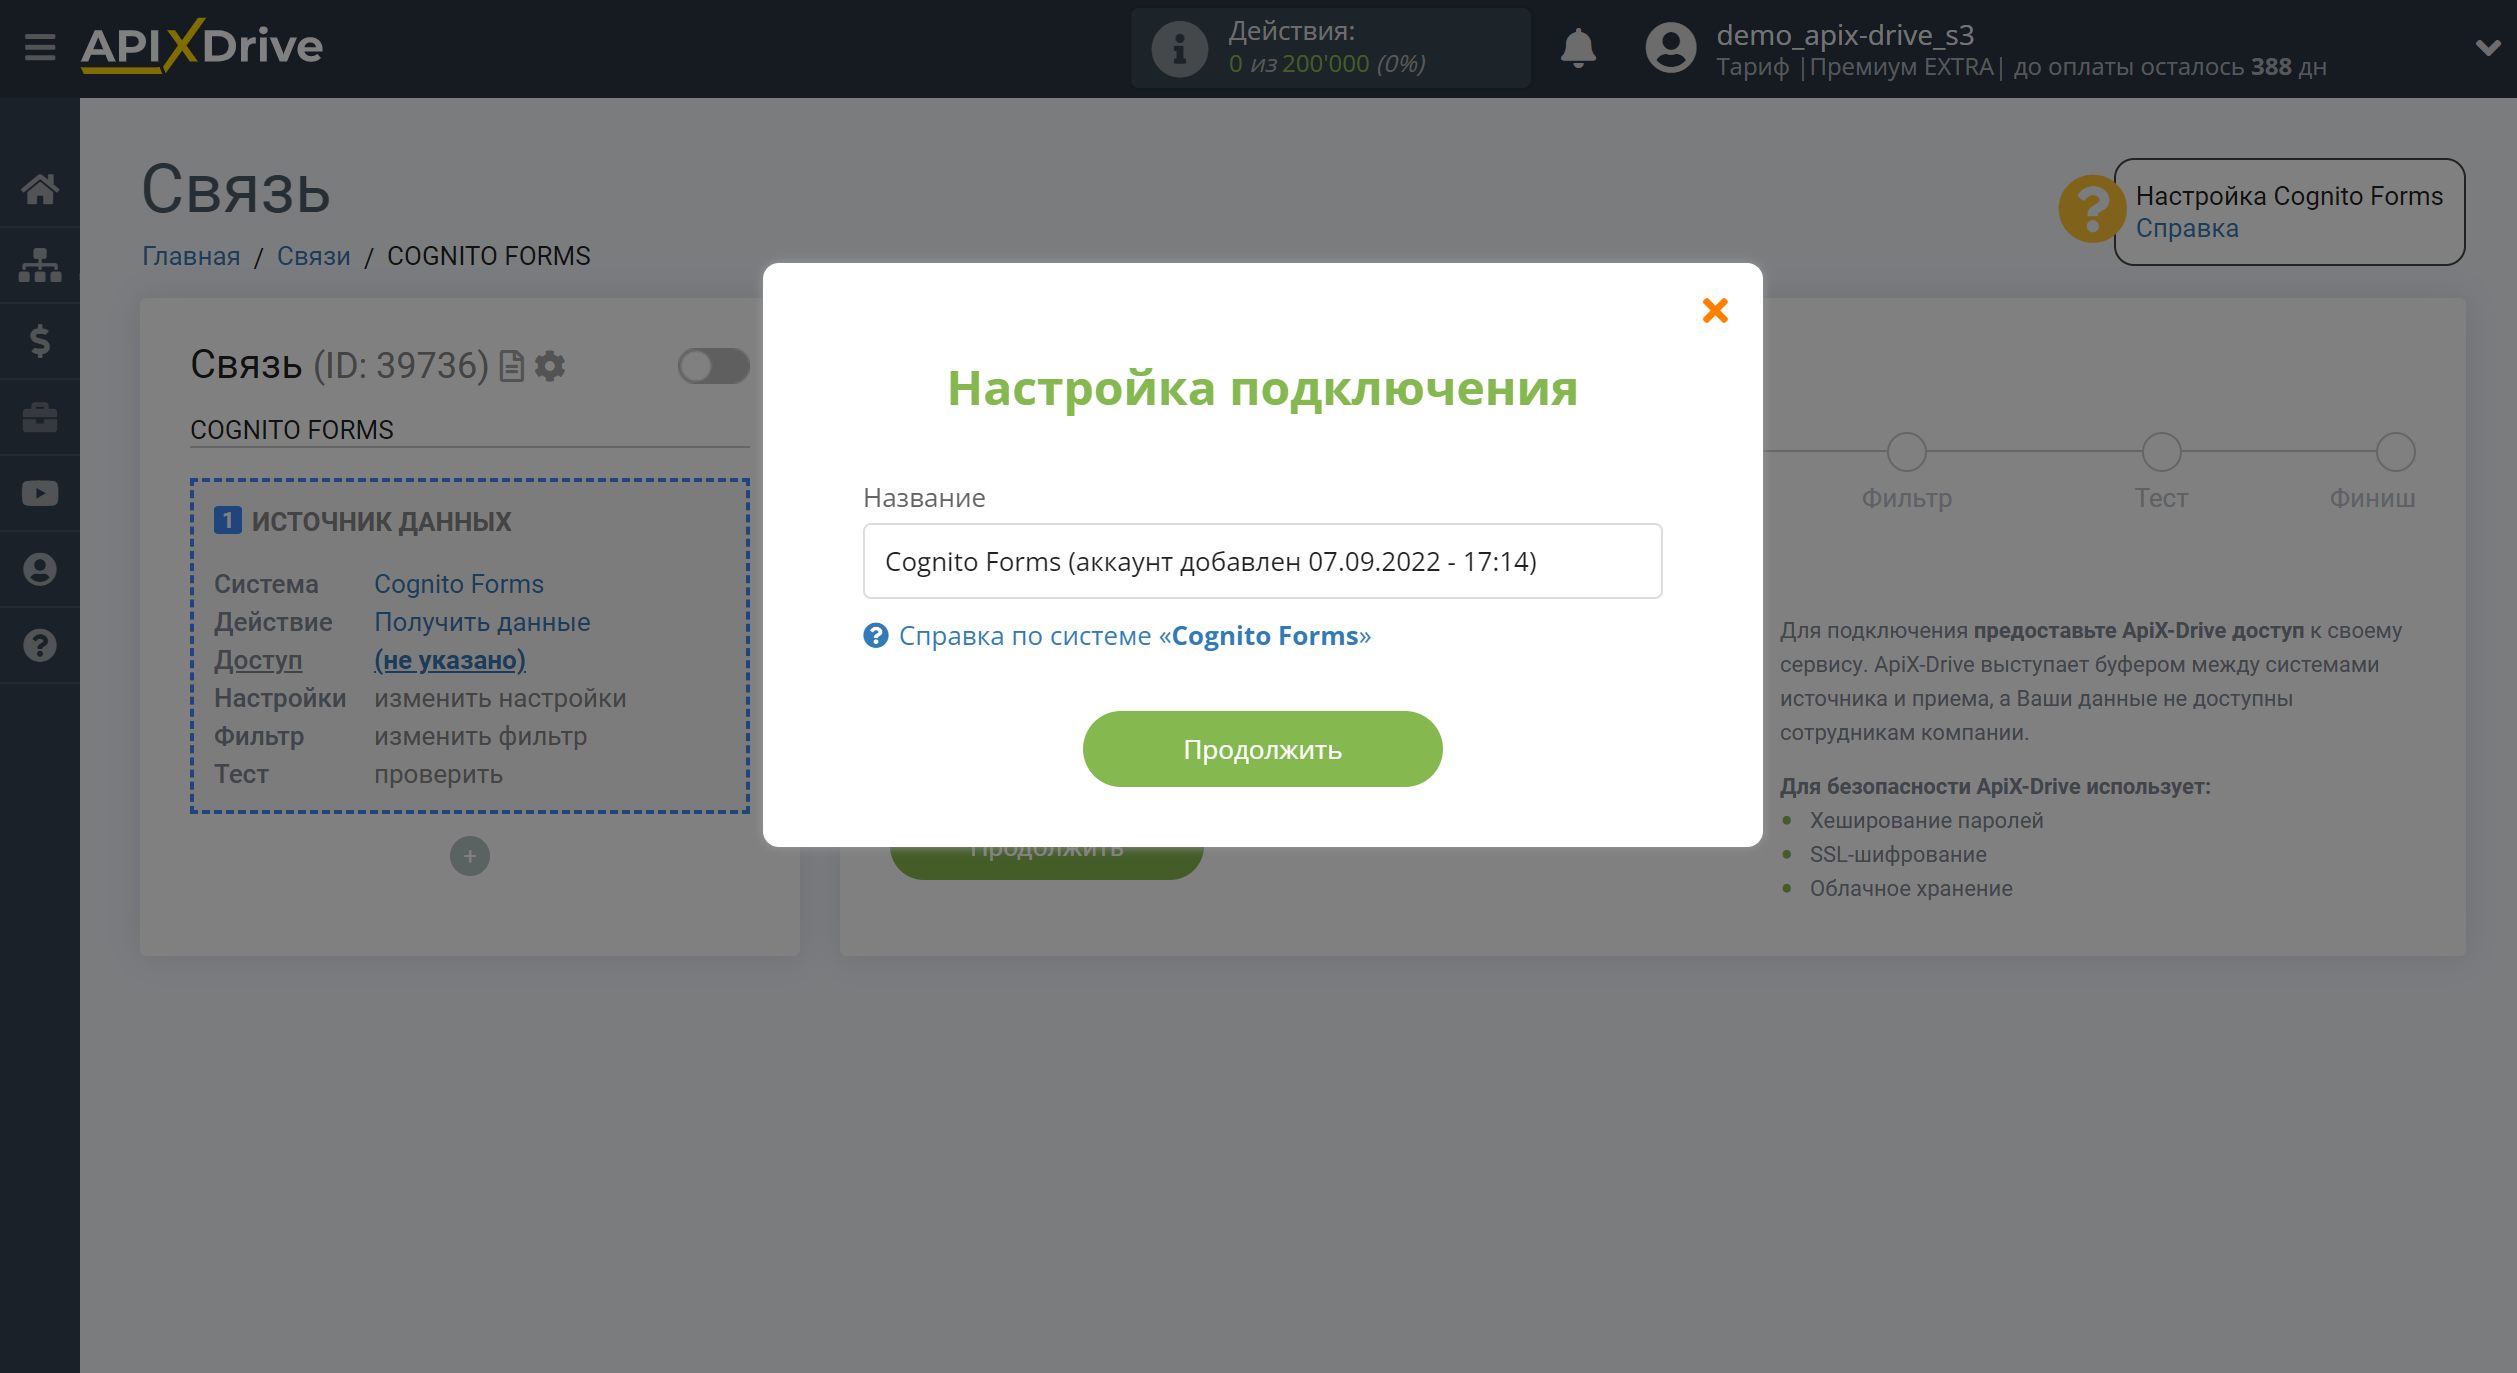Click Действия usage counter
2517x1373 pixels.
click(1330, 47)
